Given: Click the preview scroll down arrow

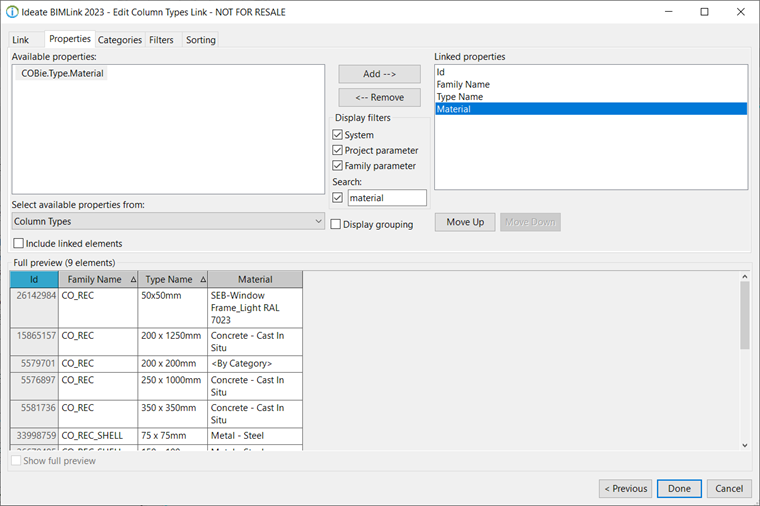Looking at the screenshot, I should (x=745, y=445).
